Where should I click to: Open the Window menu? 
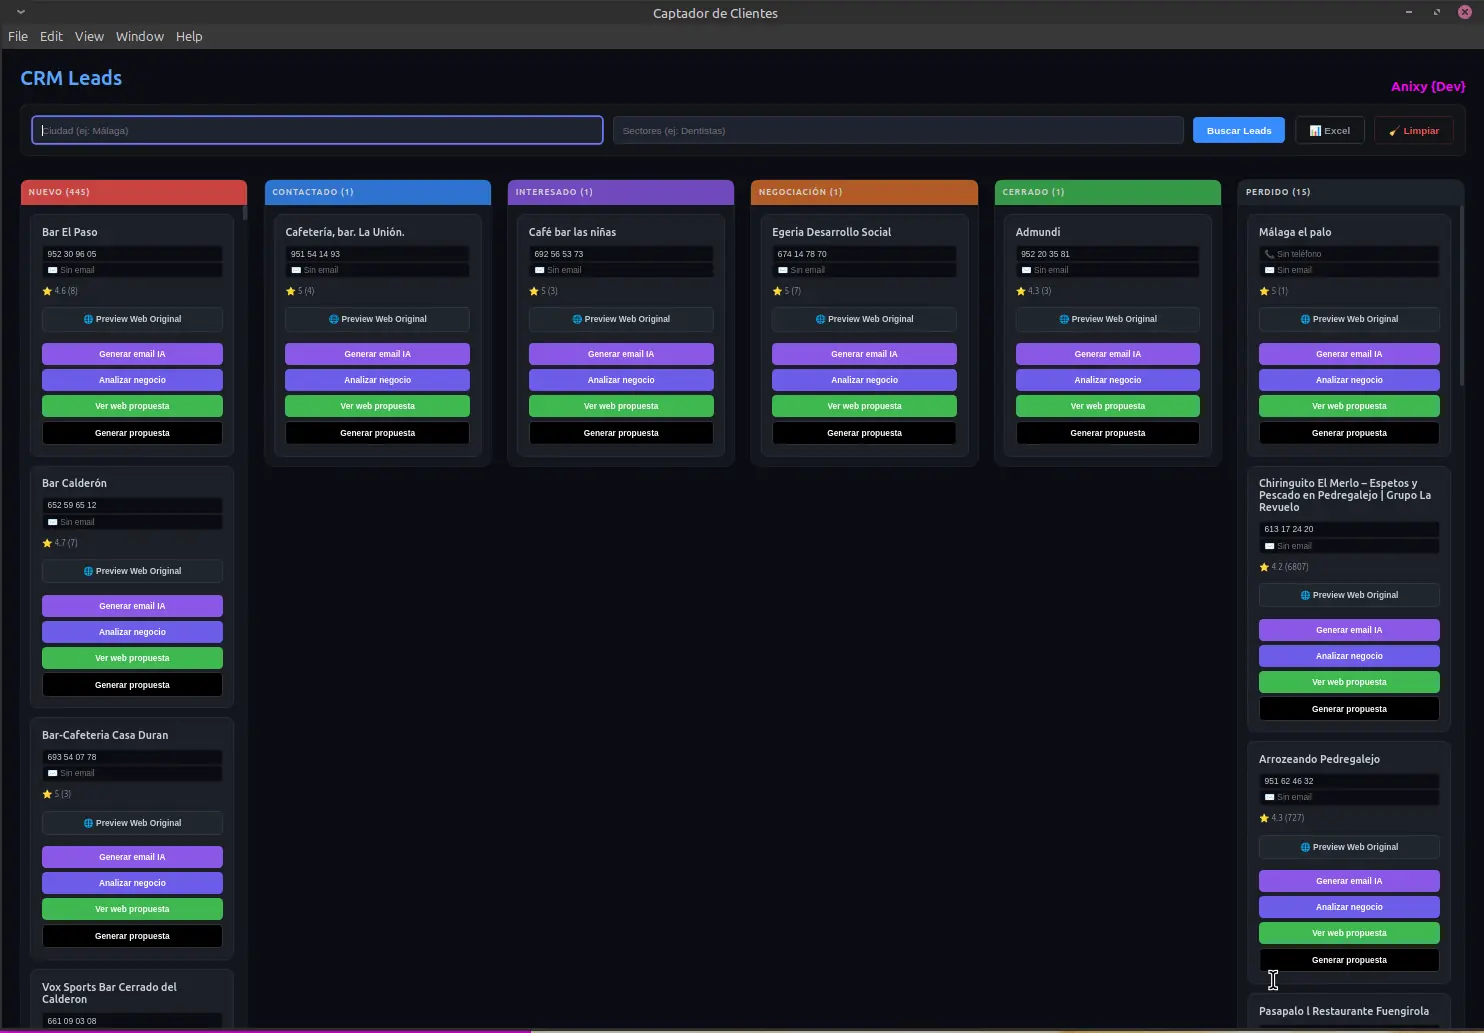tap(139, 36)
